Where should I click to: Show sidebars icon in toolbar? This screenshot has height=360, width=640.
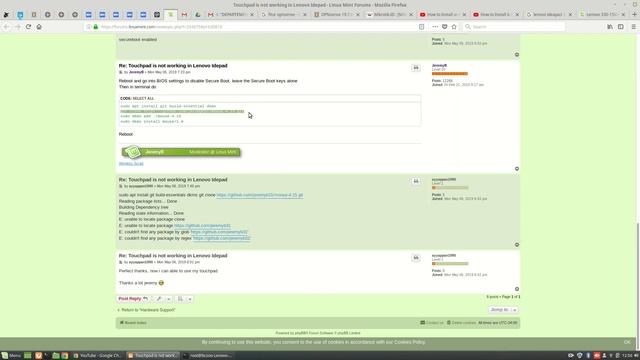621,27
